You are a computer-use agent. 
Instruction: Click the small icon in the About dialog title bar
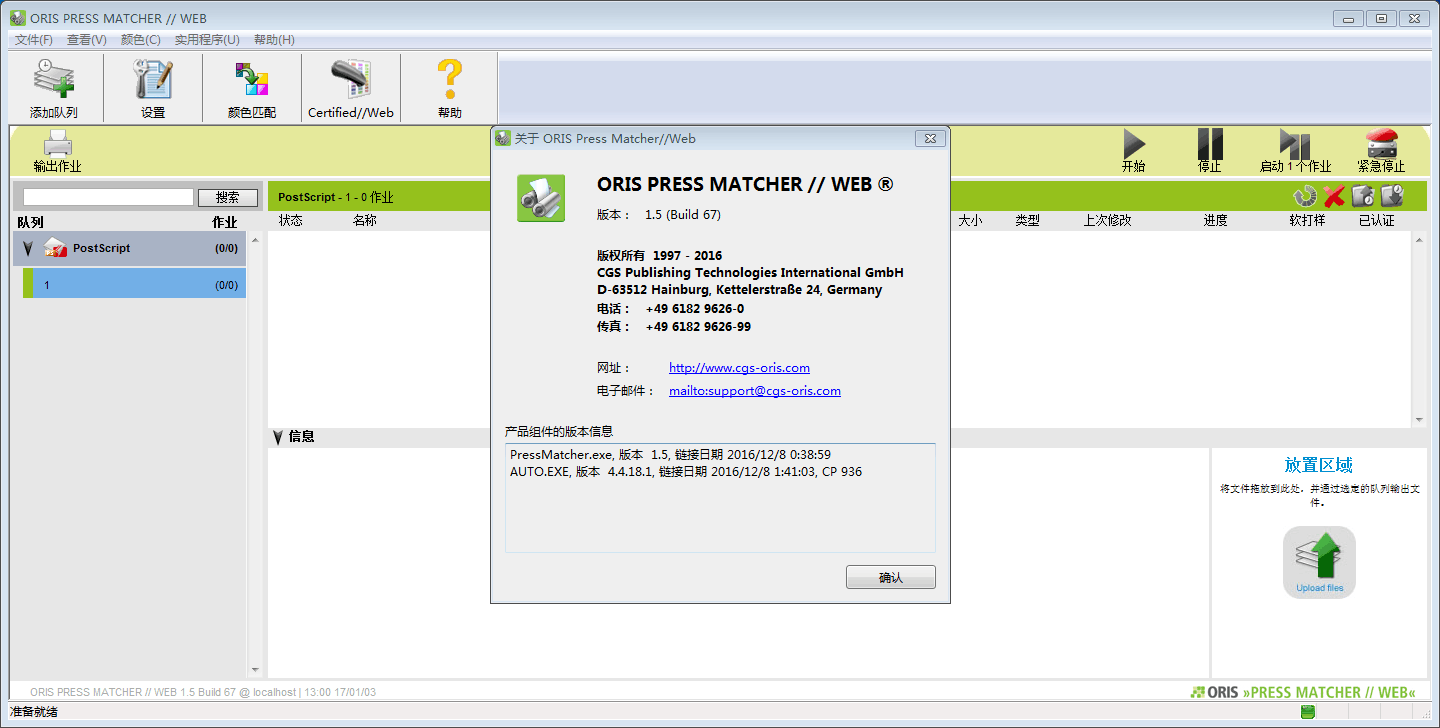[x=503, y=138]
